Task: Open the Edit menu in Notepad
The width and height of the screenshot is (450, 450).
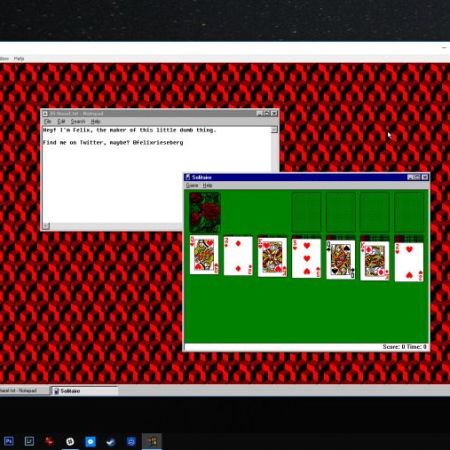Action: pos(61,121)
